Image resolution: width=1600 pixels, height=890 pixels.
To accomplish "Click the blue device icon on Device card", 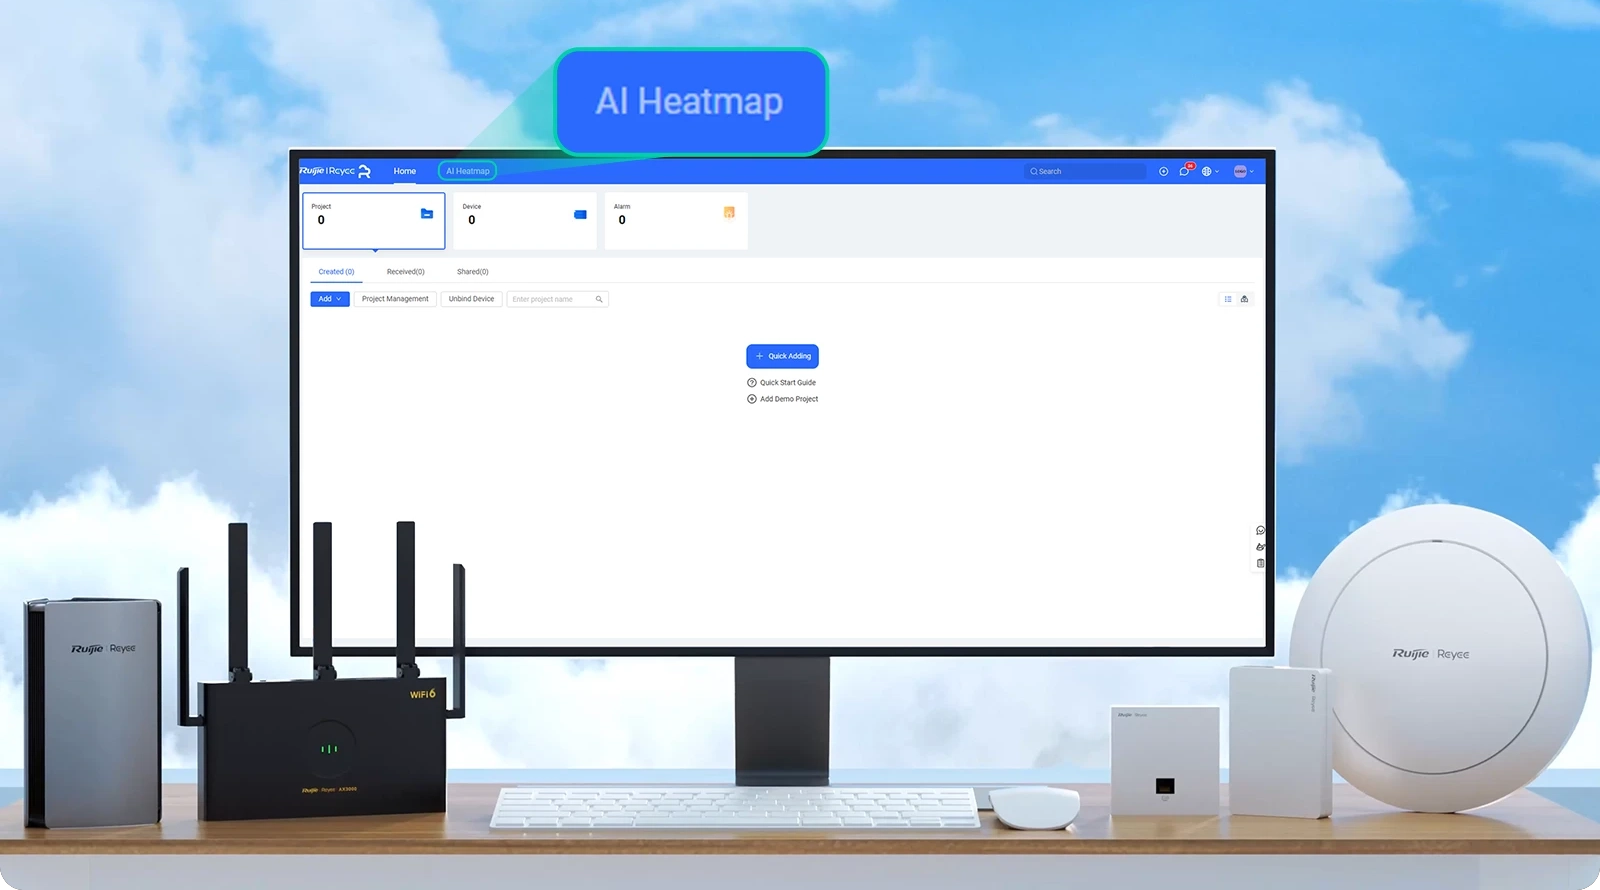I will click(x=580, y=214).
